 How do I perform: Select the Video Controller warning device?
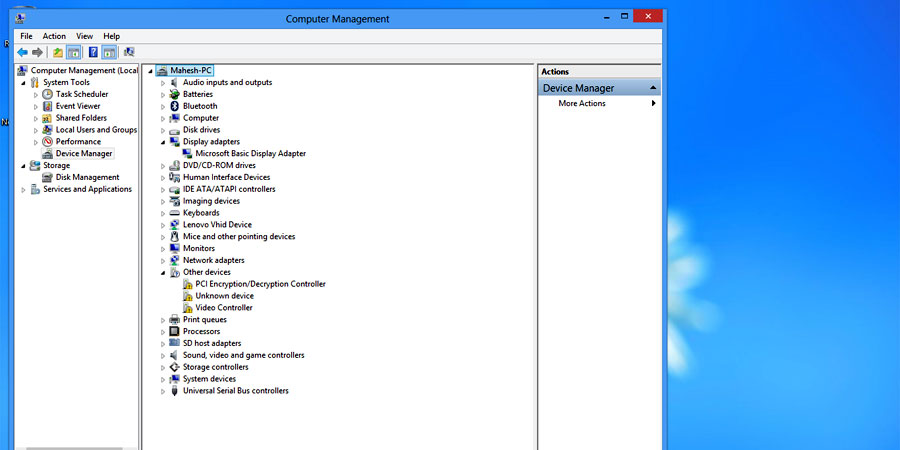(x=223, y=308)
